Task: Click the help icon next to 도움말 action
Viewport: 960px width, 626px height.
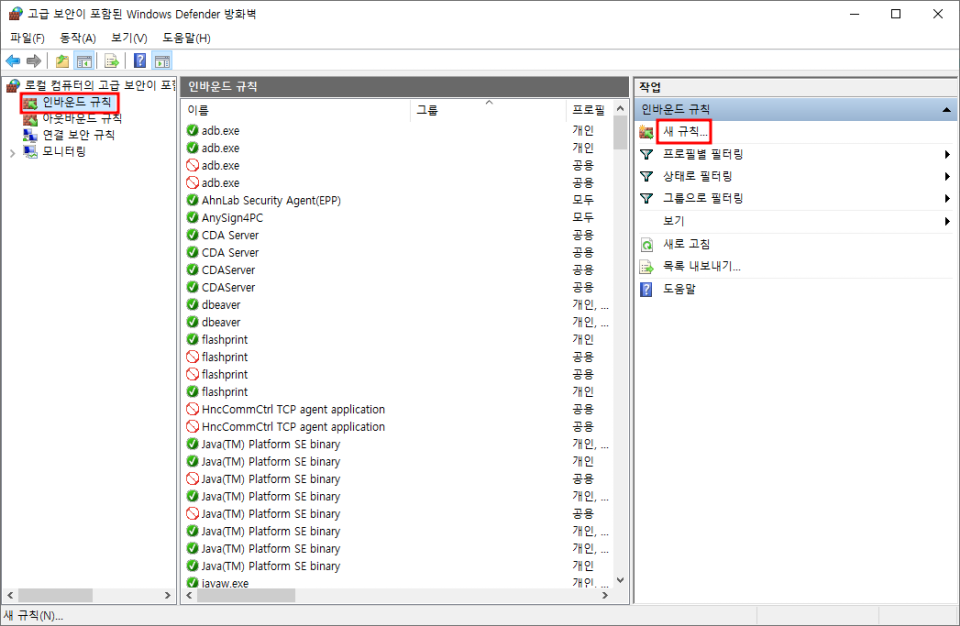Action: (646, 289)
